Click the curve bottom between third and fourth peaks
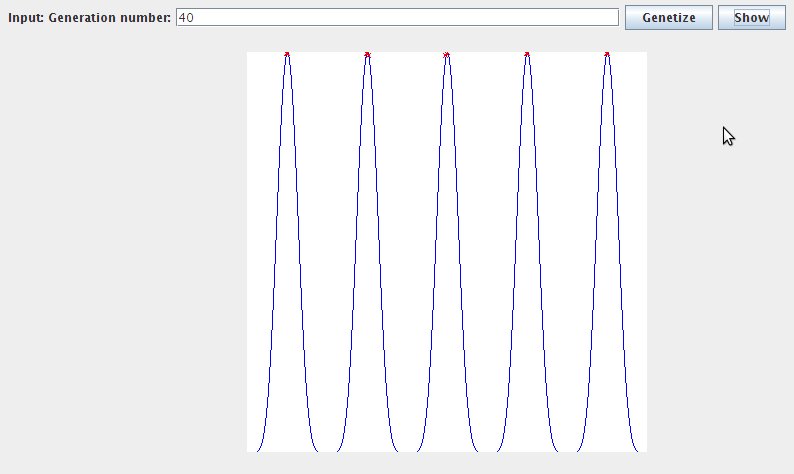 pyautogui.click(x=487, y=451)
